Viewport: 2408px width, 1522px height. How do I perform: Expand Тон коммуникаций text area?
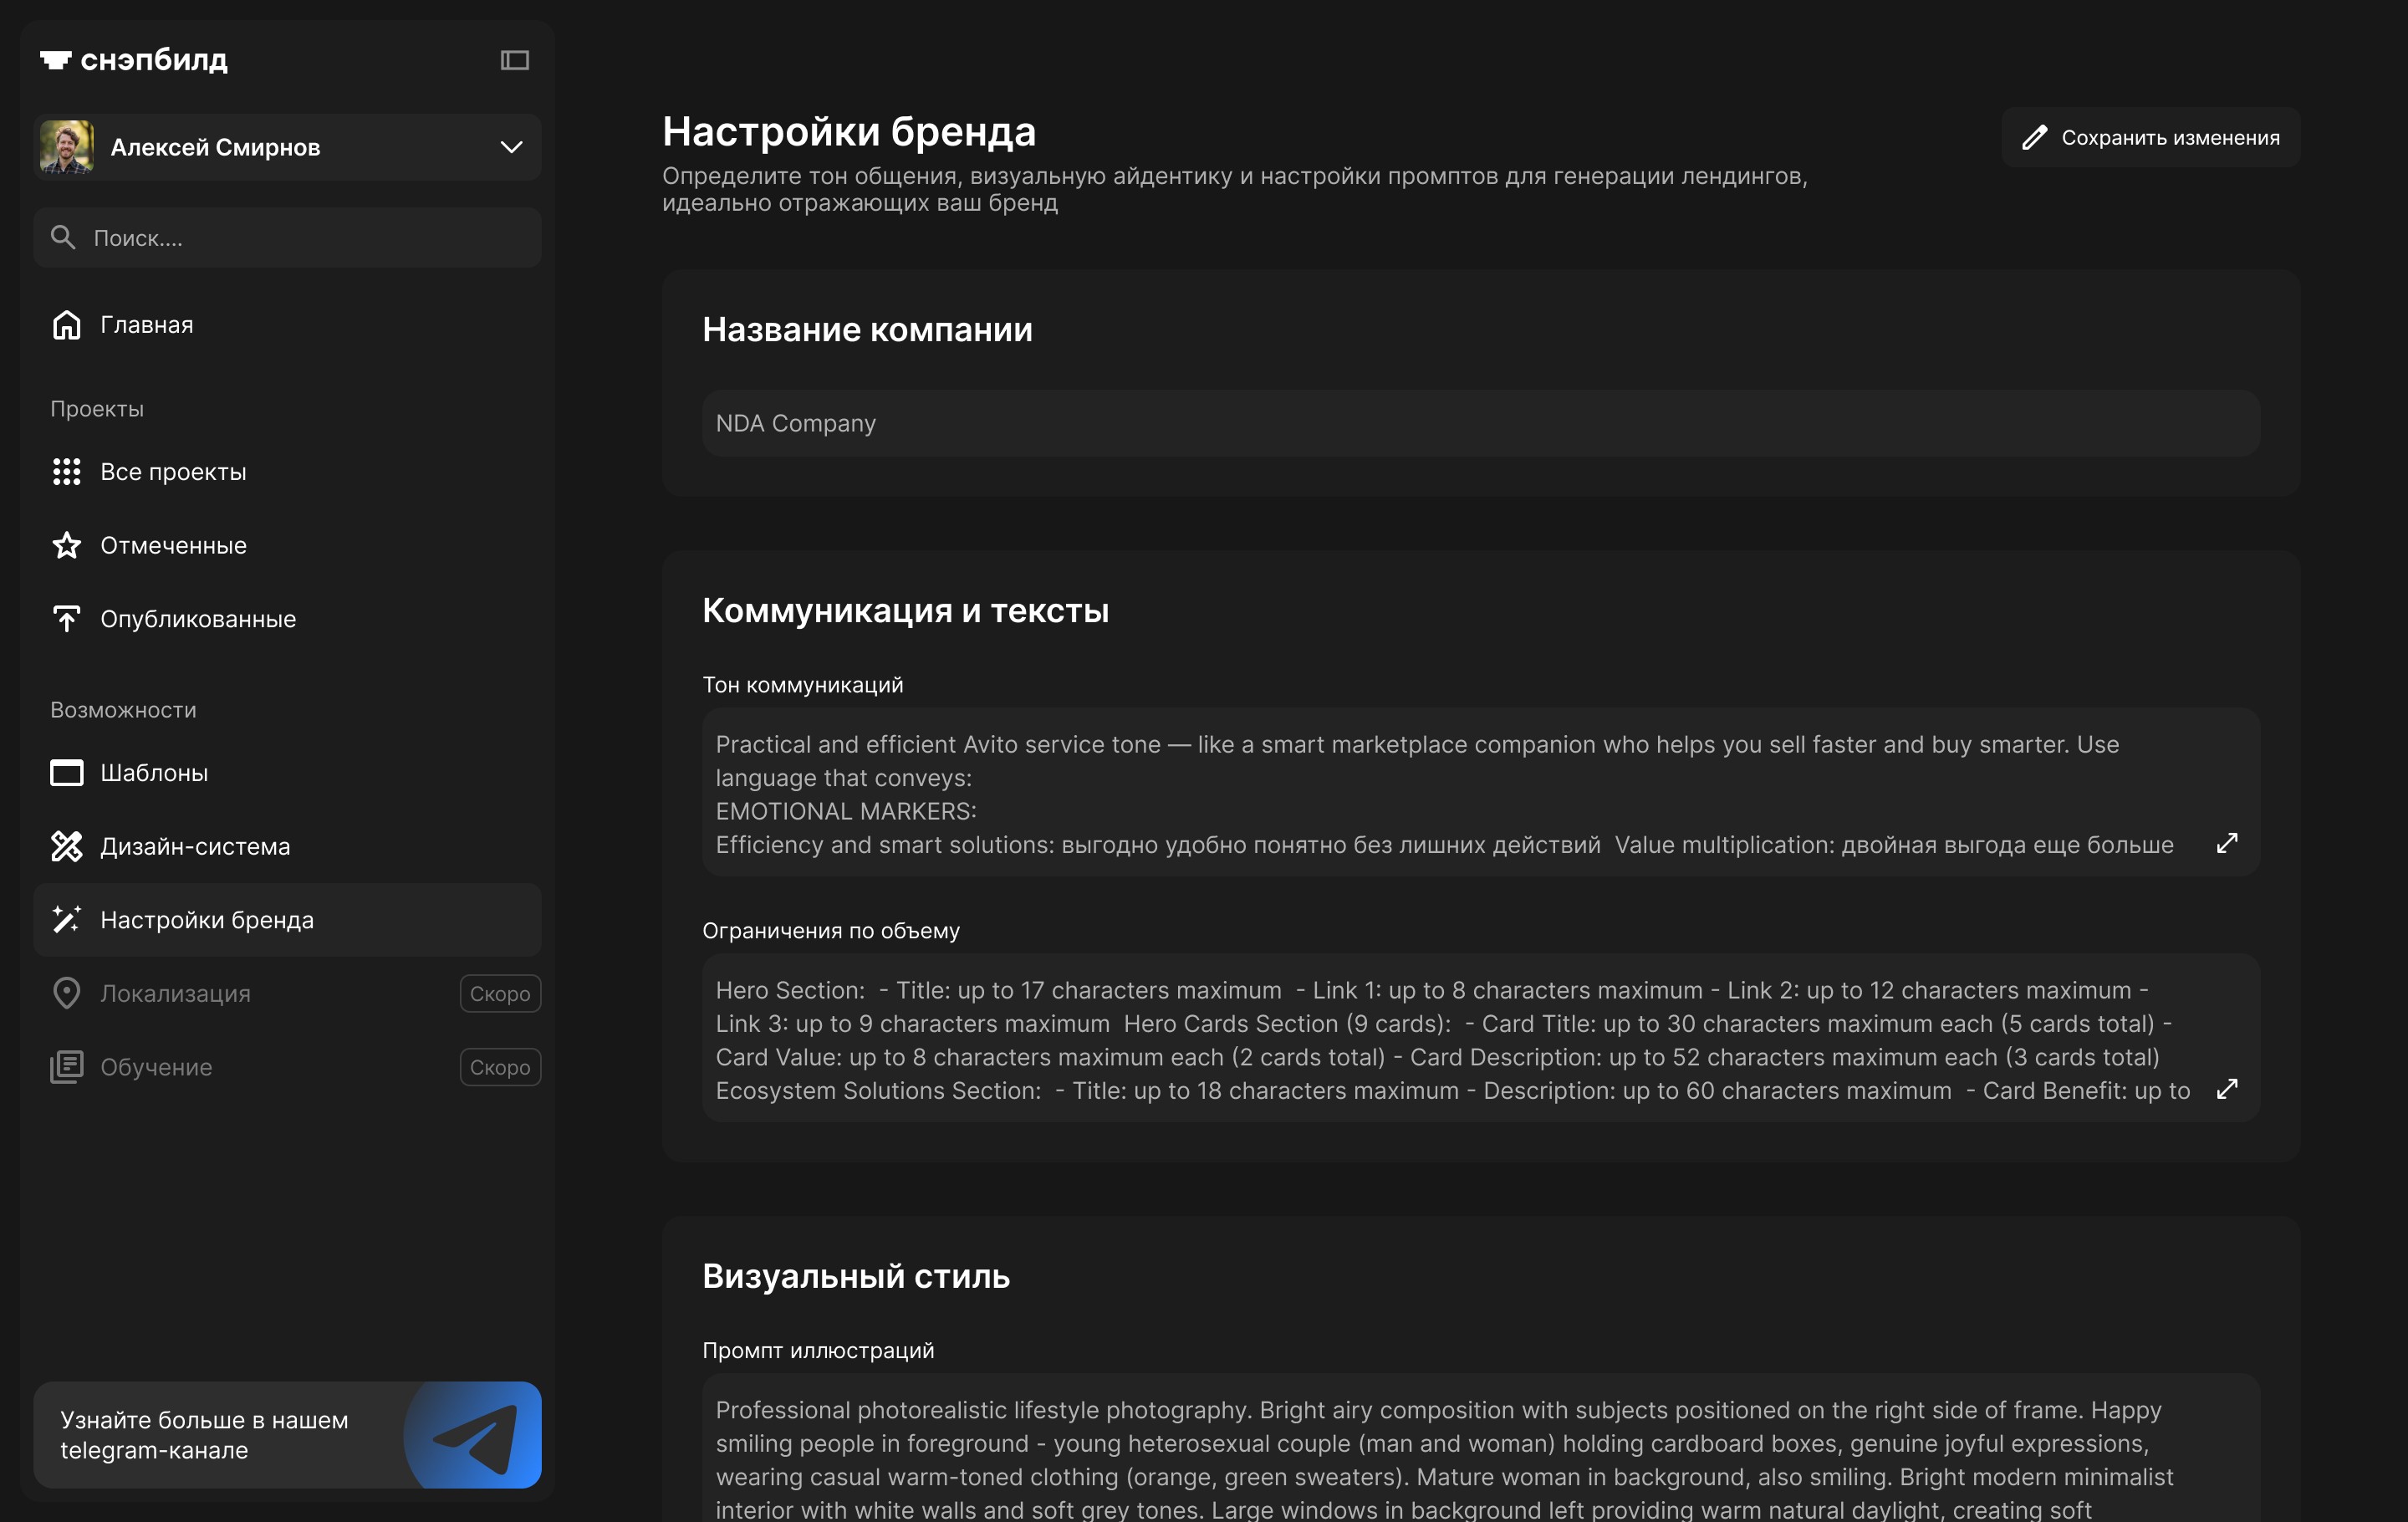pos(2226,843)
